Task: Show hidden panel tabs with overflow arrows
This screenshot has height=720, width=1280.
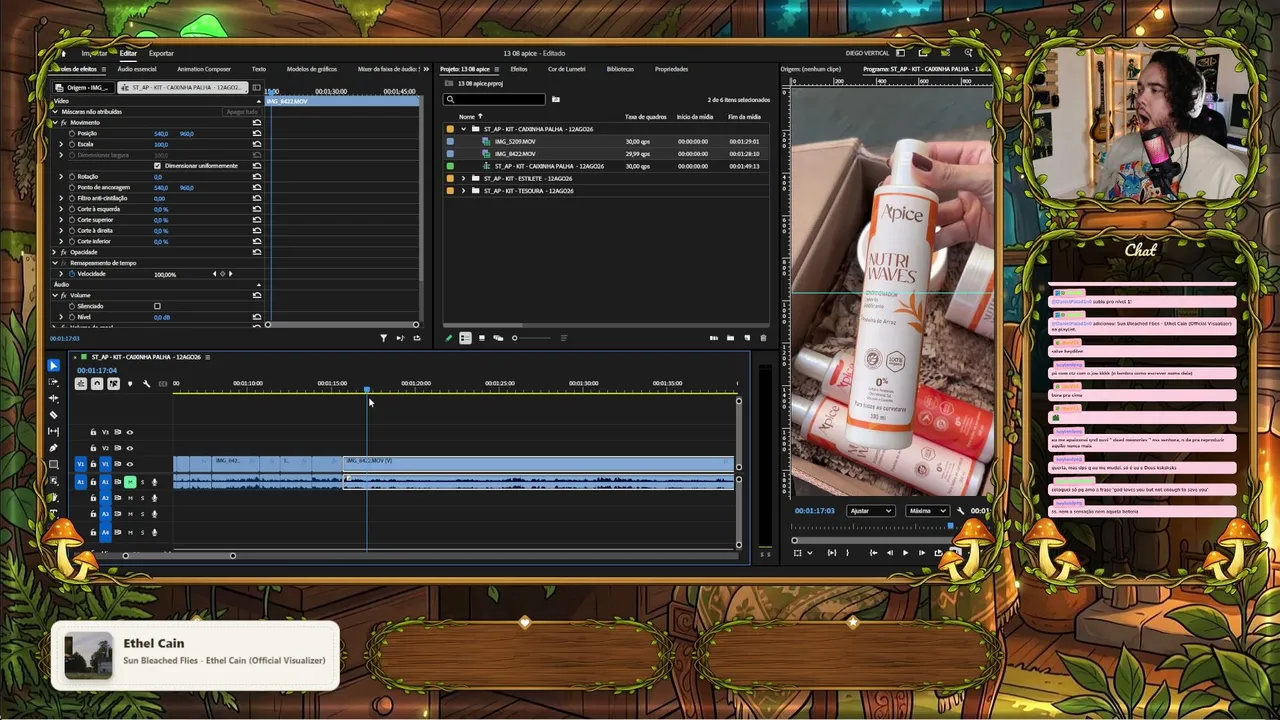Action: tap(427, 69)
